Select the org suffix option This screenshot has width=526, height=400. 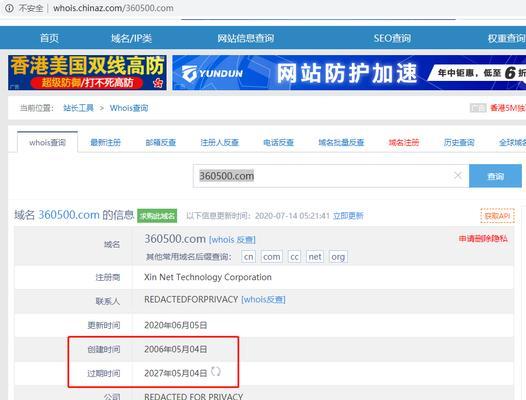click(x=338, y=257)
